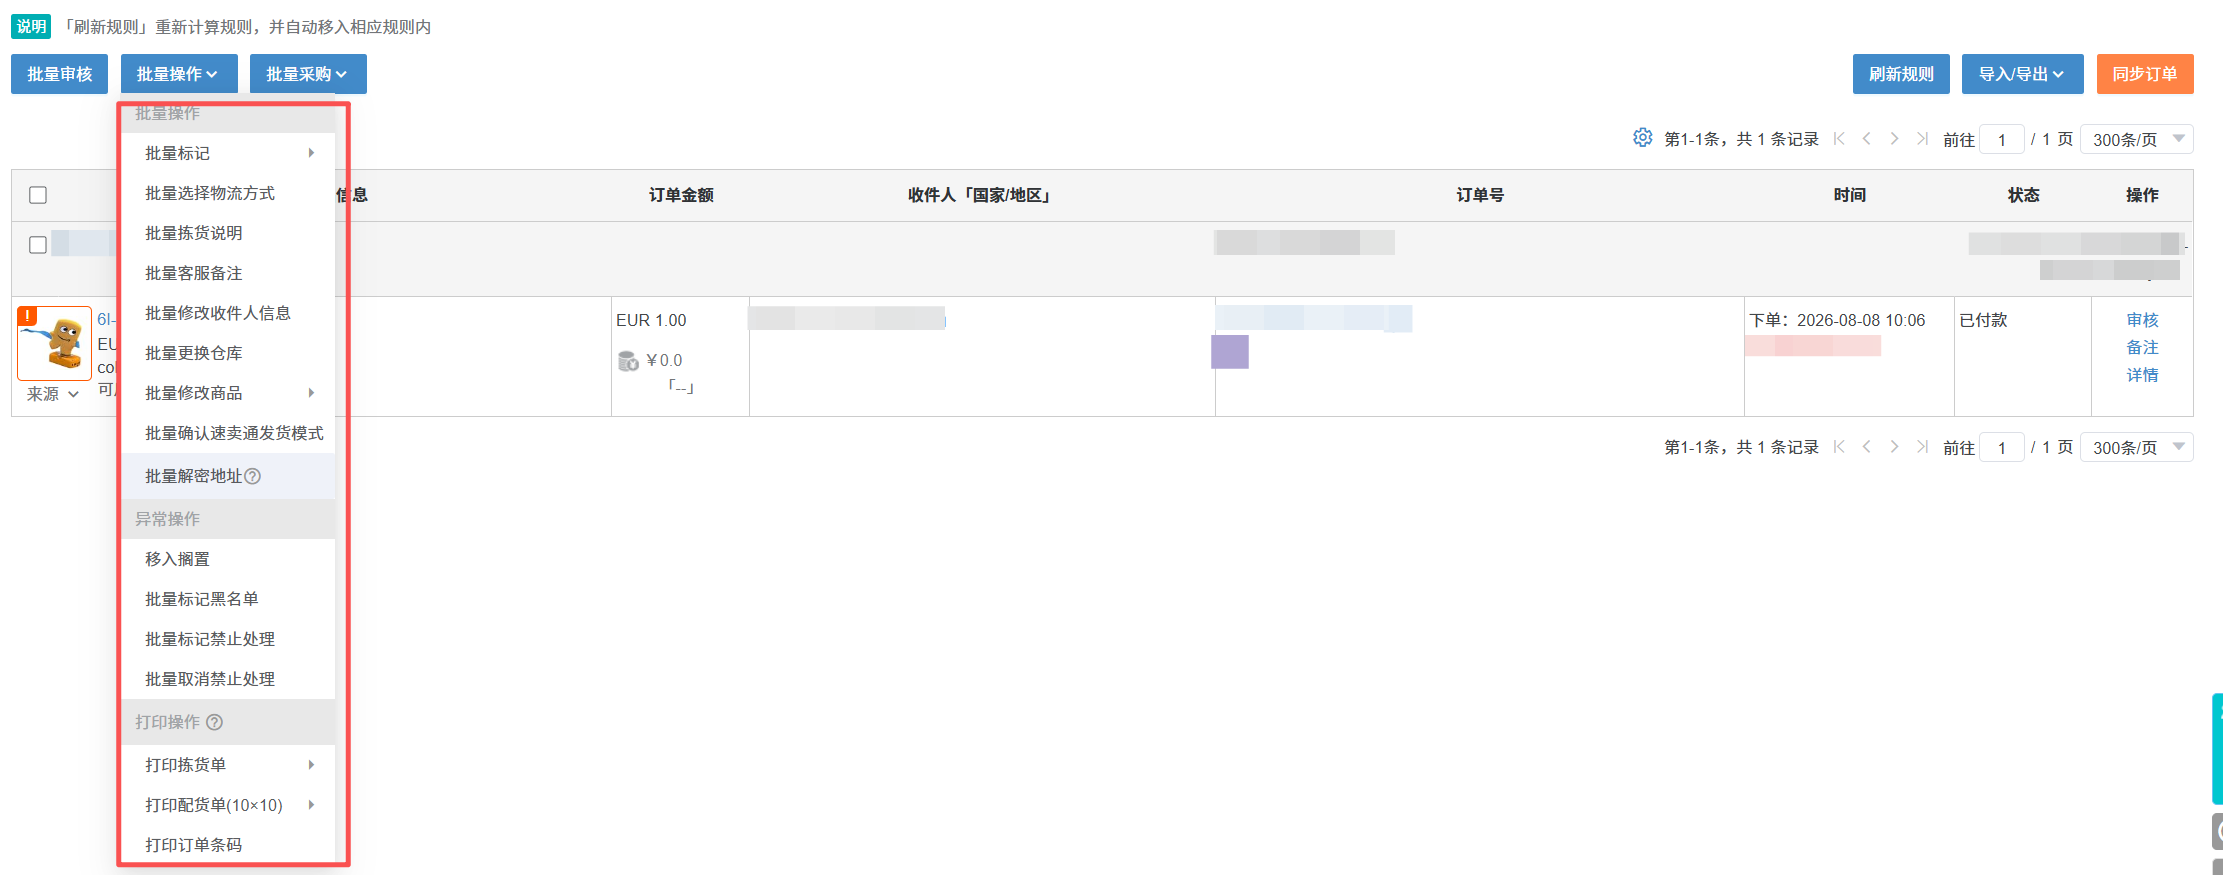
Task: Open the 备注 link in the order row
Action: (2142, 347)
